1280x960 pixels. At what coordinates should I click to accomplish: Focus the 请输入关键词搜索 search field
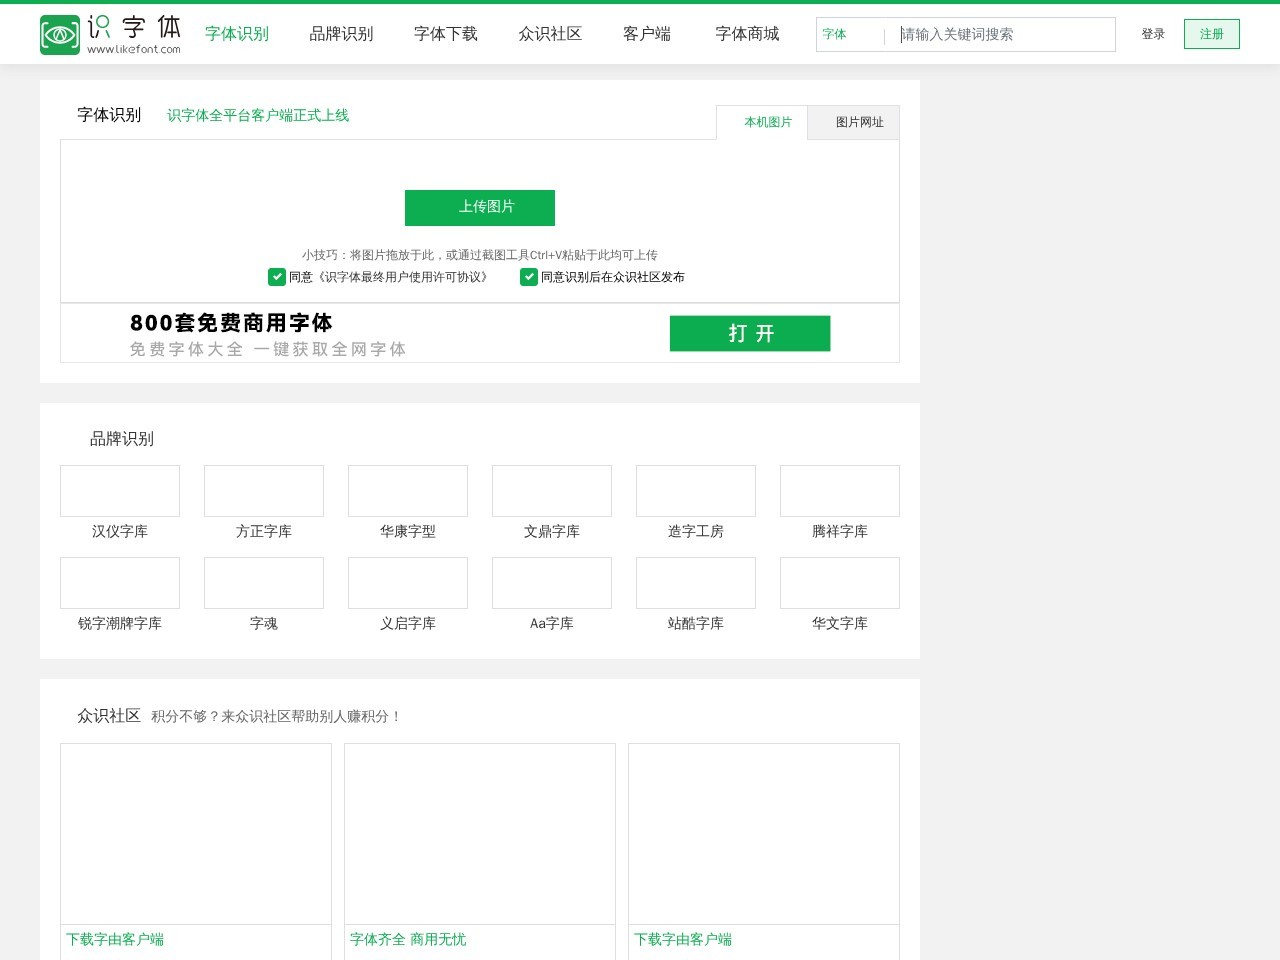(x=1005, y=34)
